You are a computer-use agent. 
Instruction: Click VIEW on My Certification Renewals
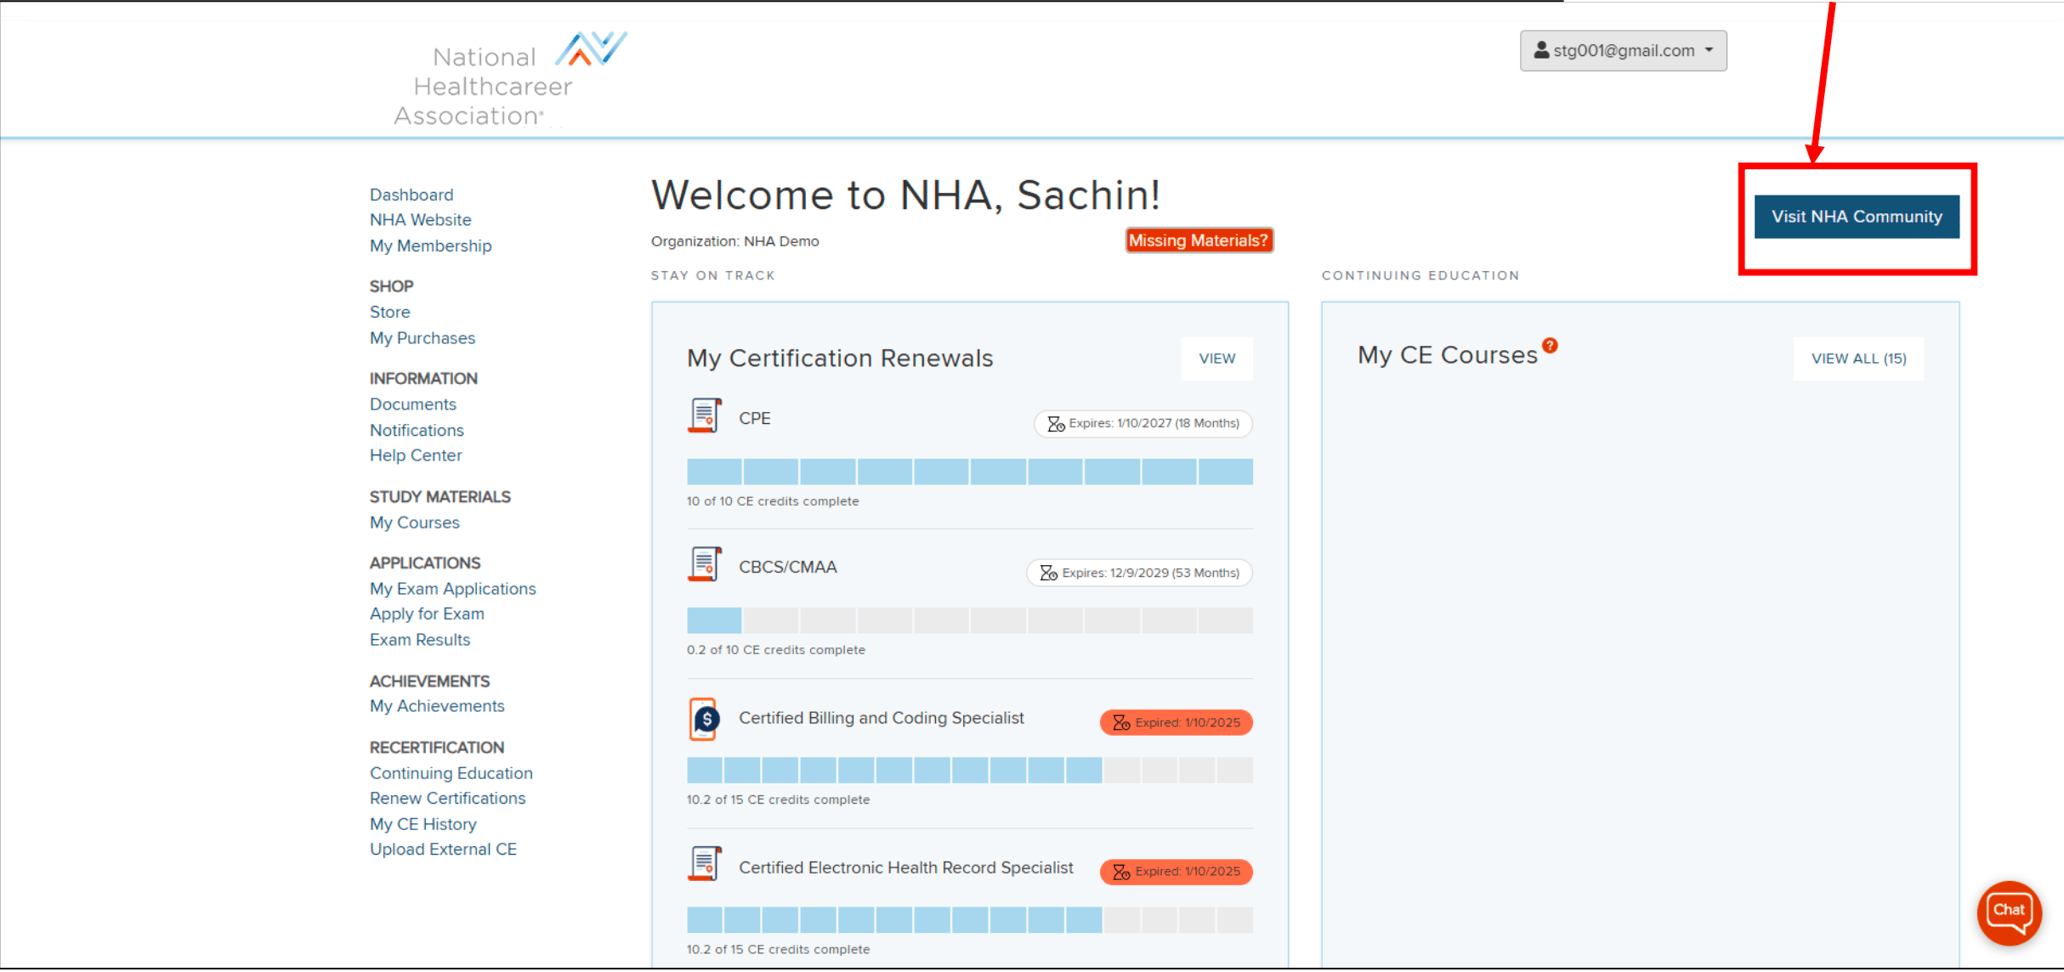(x=1216, y=358)
